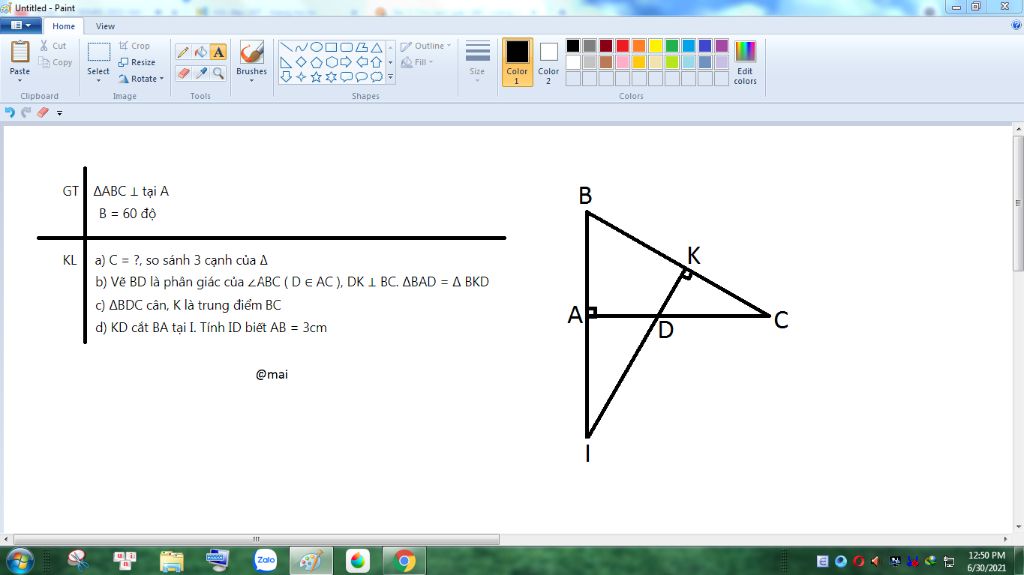
Task: Select the Pencil tool
Action: tap(183, 52)
